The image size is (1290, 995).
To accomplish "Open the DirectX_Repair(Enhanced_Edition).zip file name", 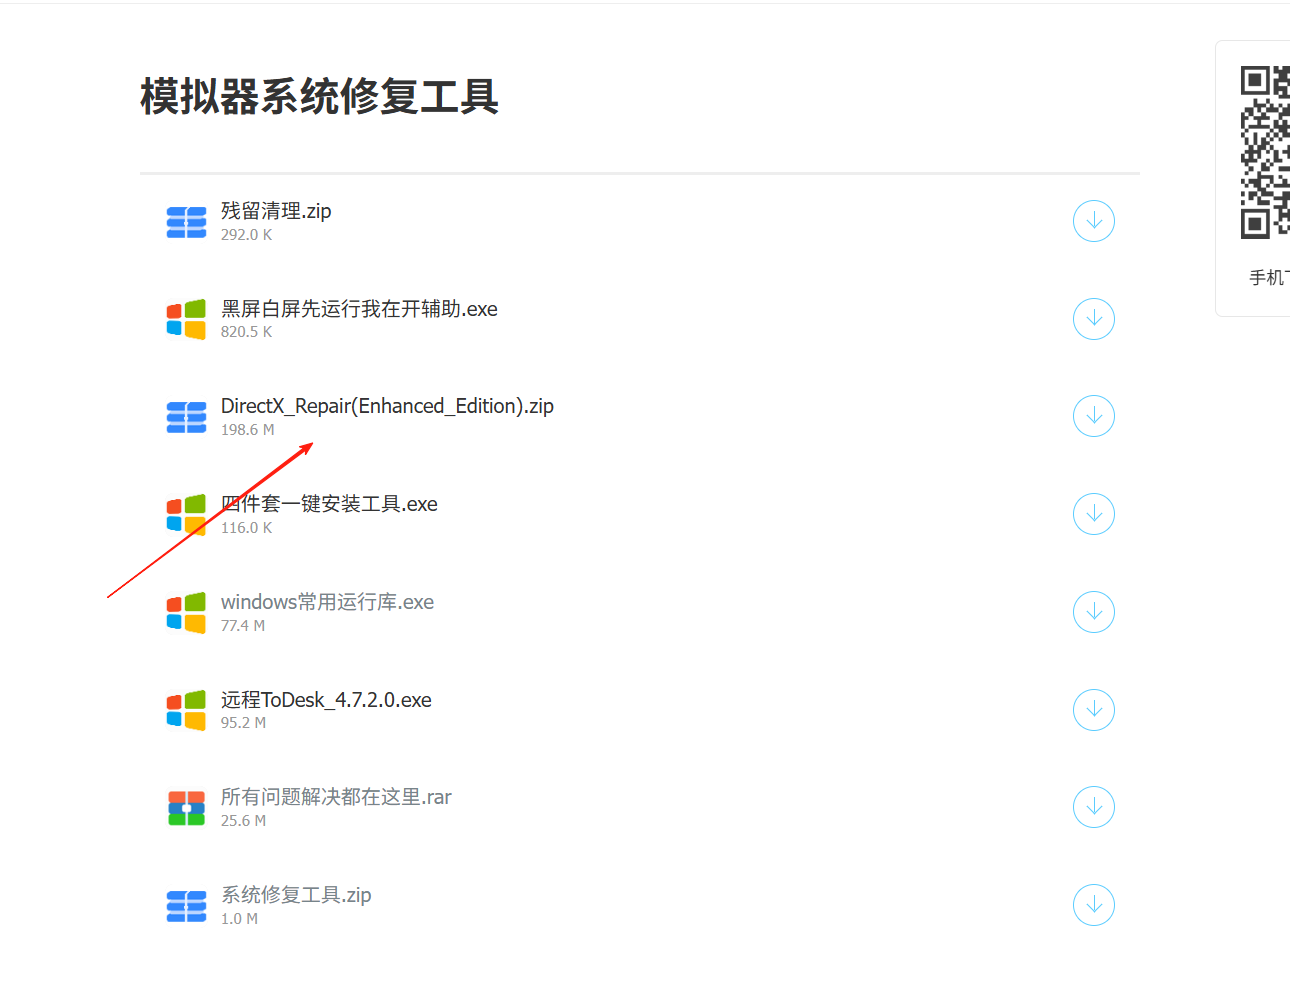I will [387, 406].
